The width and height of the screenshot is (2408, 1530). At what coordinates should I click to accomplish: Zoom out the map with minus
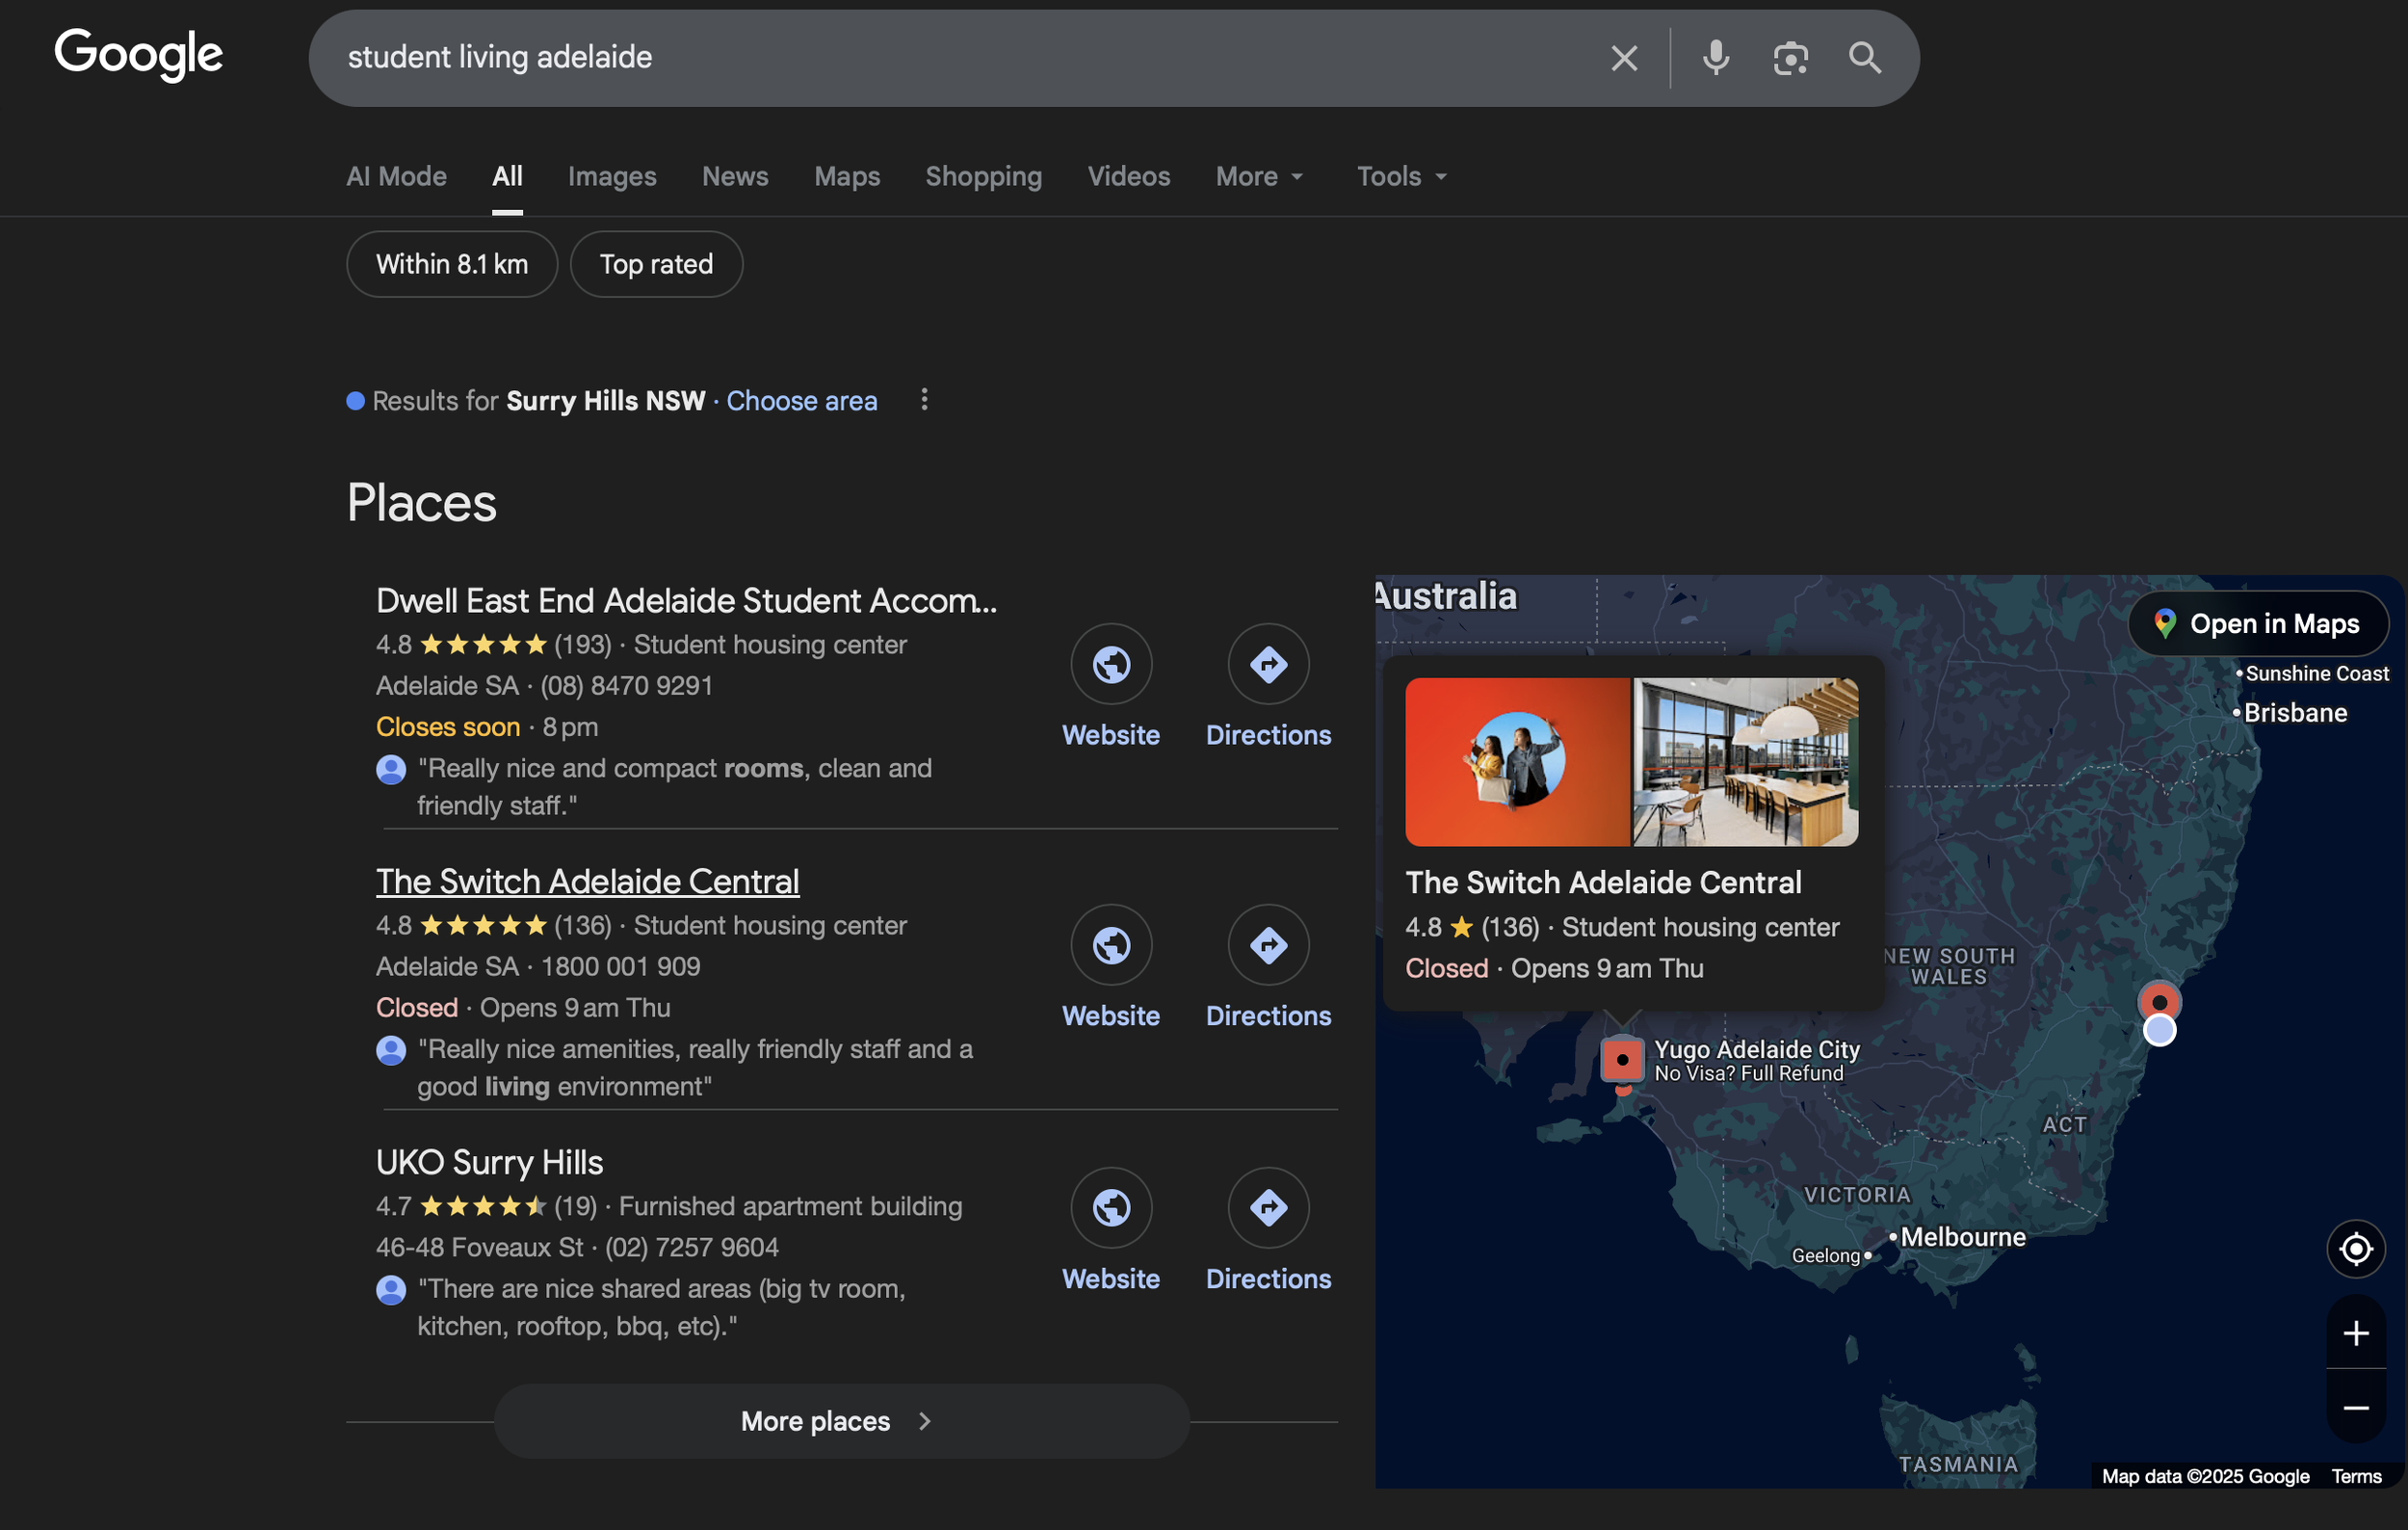coord(2355,1408)
